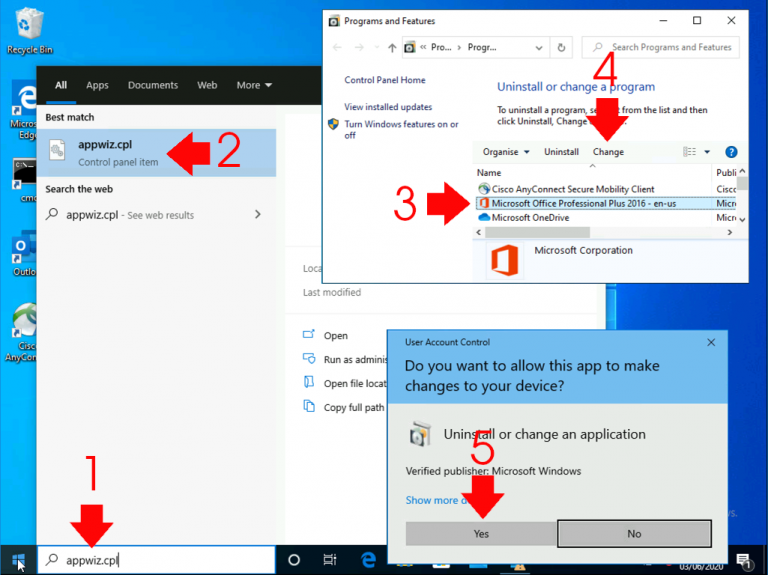Select the Web search tab
This screenshot has width=768, height=575.
coord(207,85)
